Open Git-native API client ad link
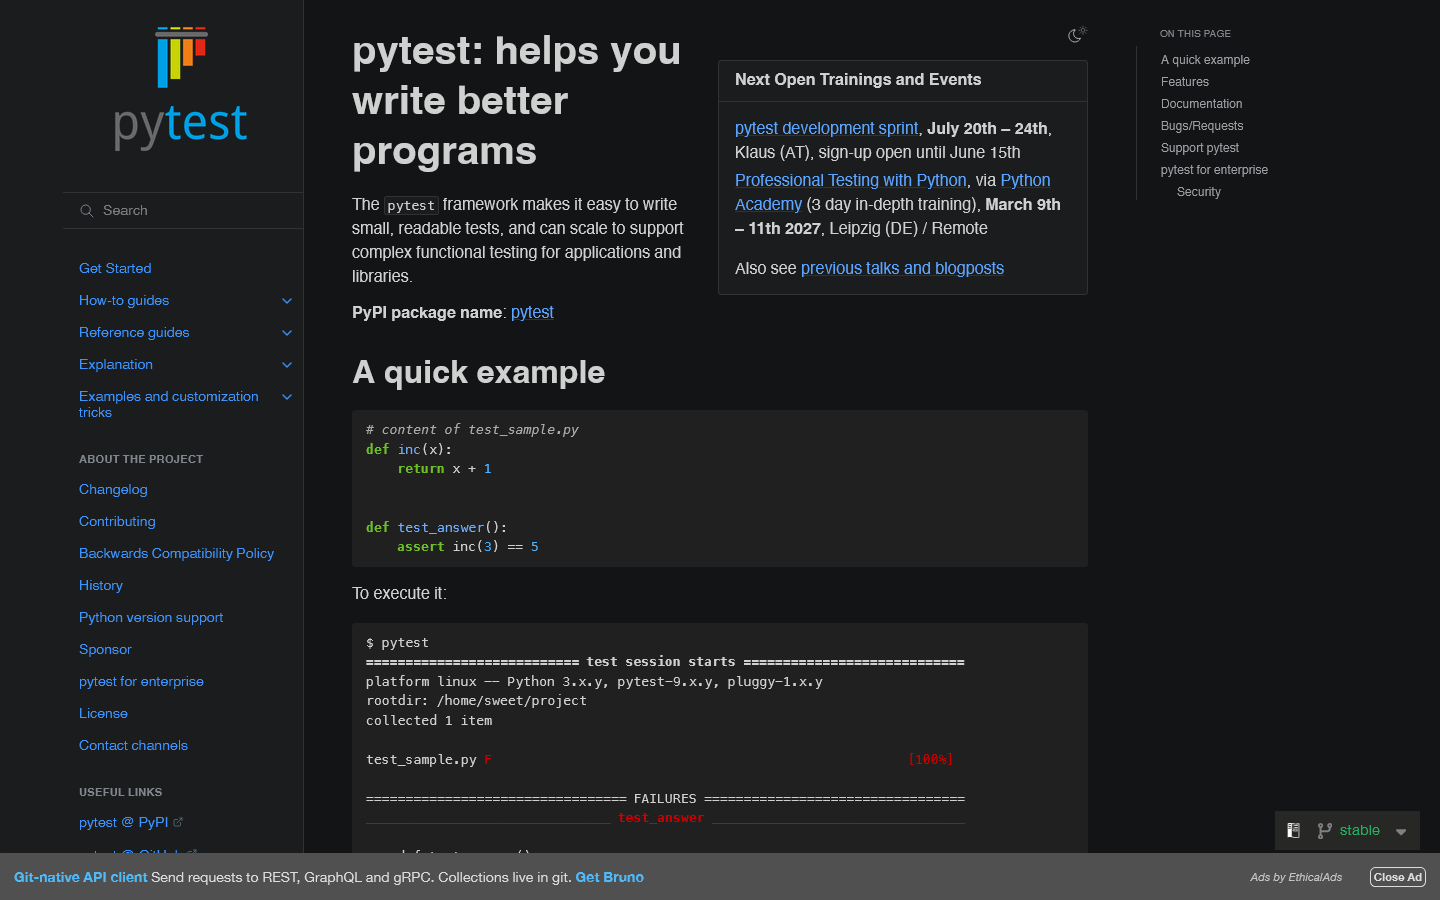 click(80, 877)
